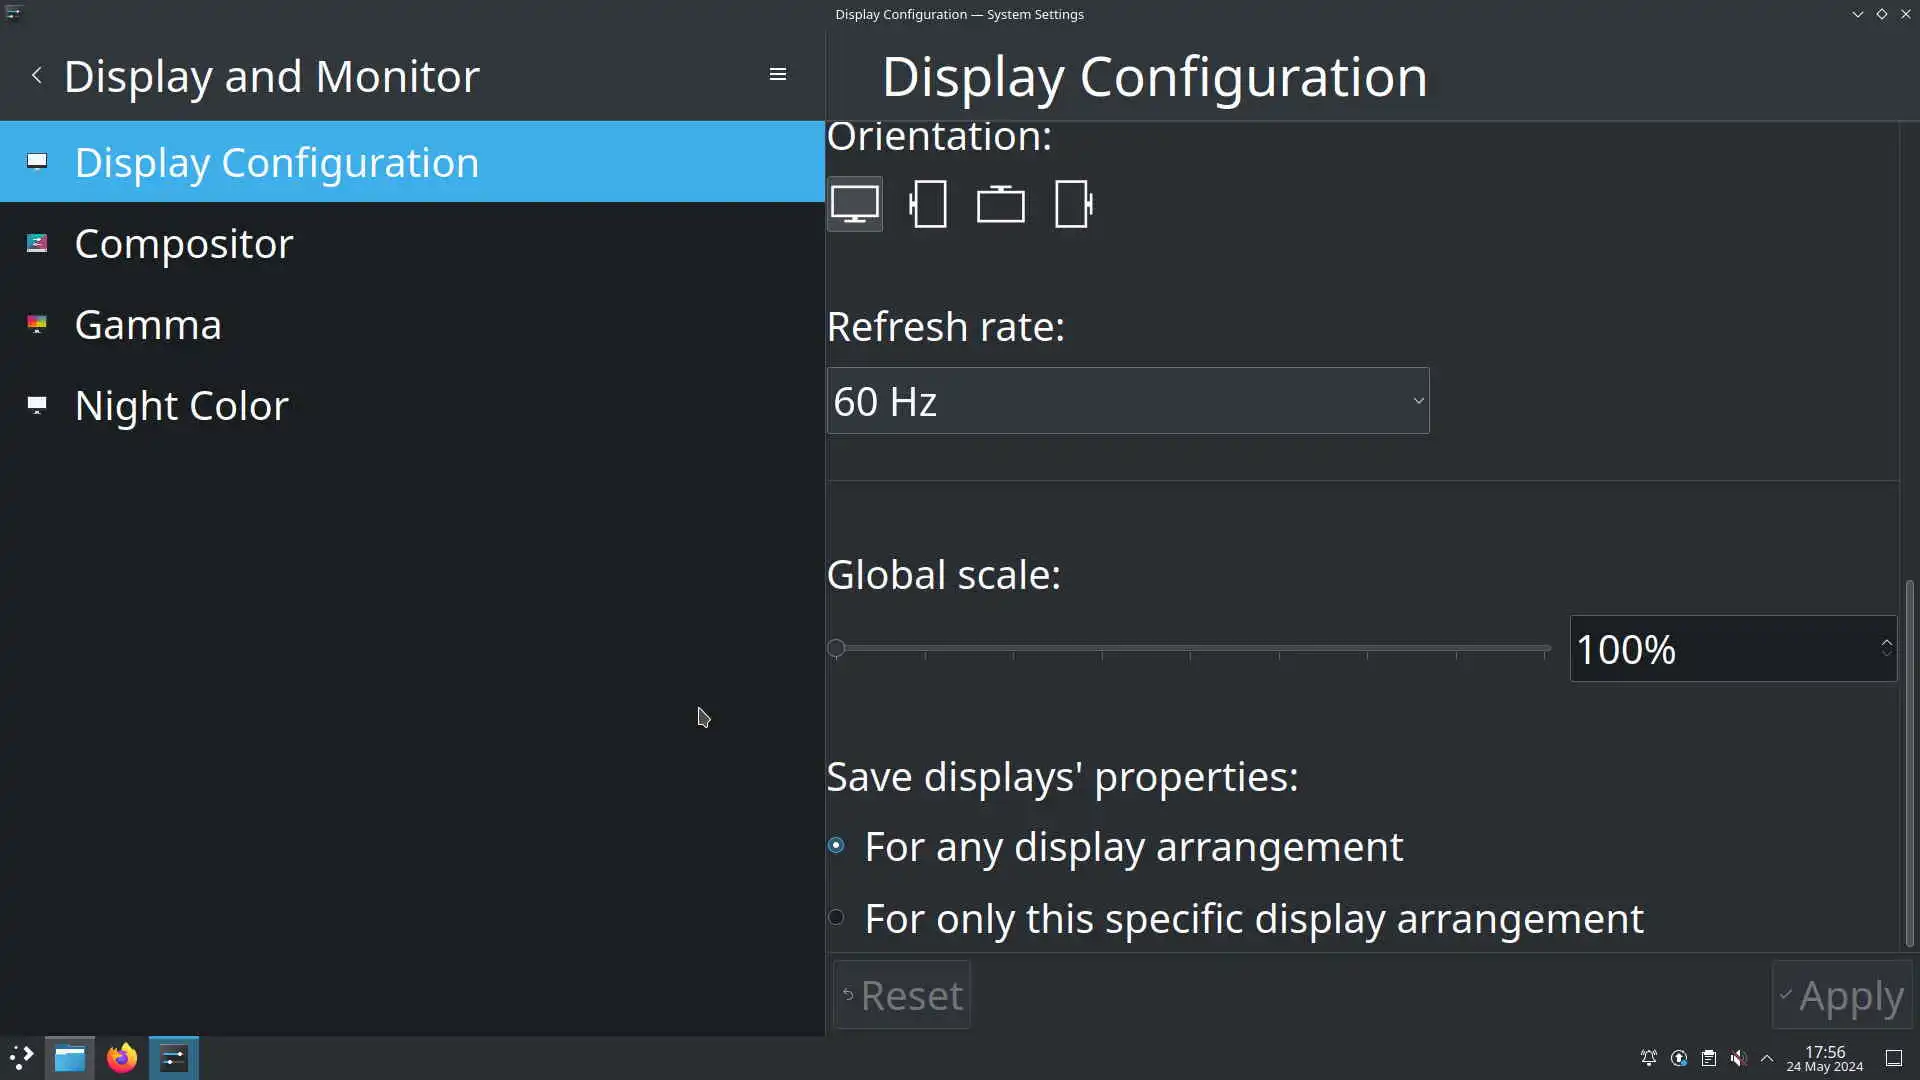Select the normal landscape orientation icon

(x=855, y=204)
